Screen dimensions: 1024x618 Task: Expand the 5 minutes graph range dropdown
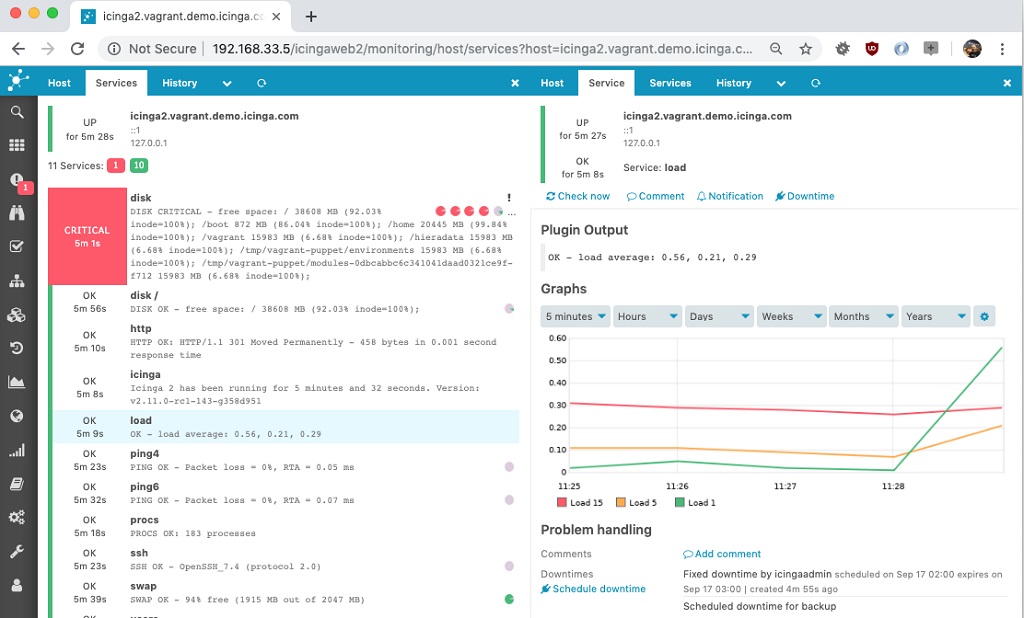click(x=575, y=316)
